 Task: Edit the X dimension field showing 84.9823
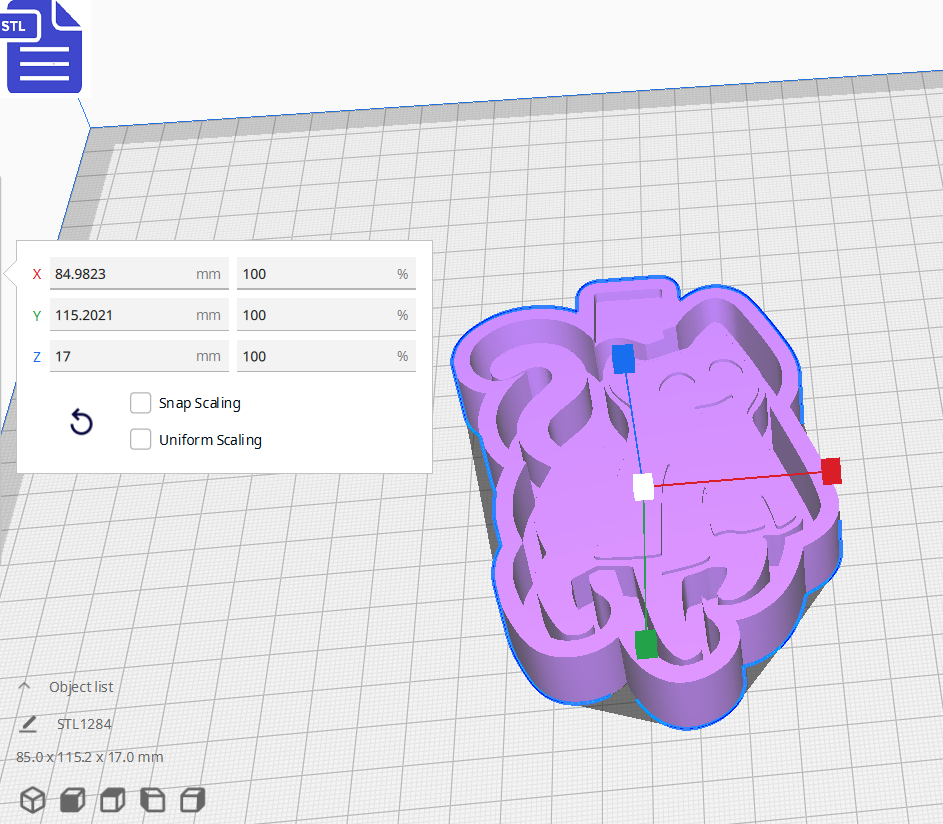click(x=138, y=273)
